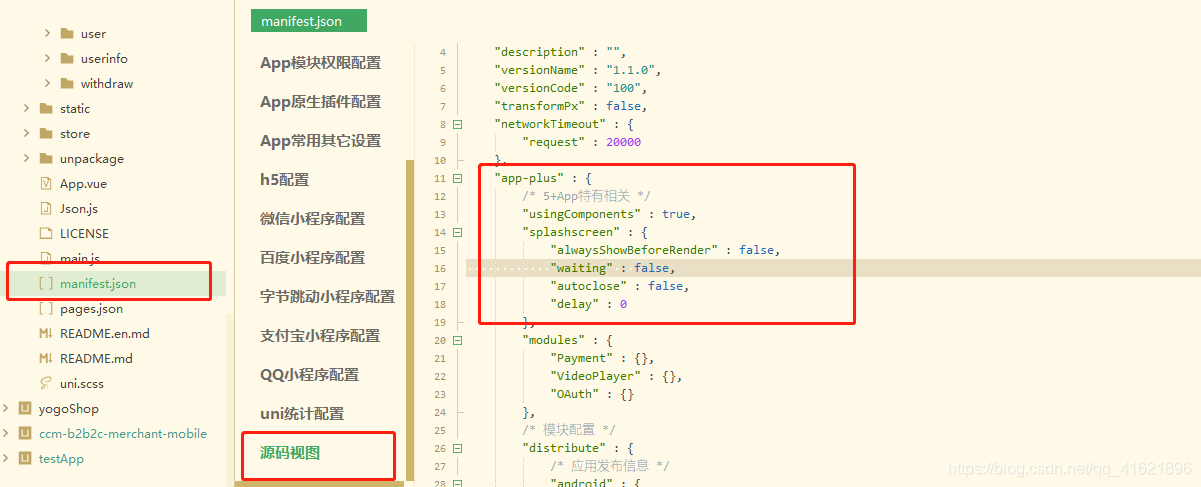Open 微信小程序配置 section

click(x=313, y=219)
